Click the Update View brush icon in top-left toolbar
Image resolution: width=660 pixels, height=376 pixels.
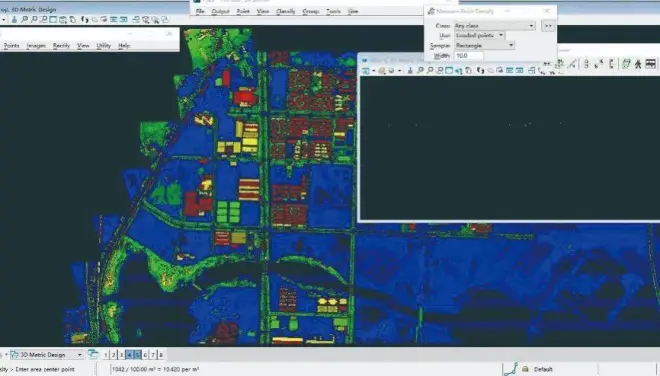pyautogui.click(x=14, y=19)
